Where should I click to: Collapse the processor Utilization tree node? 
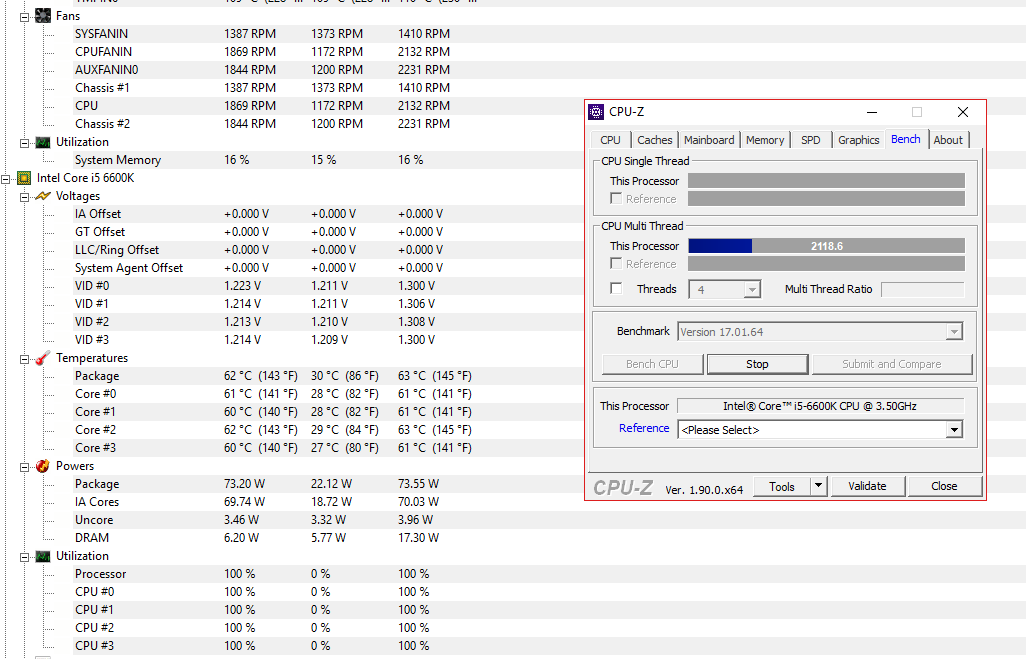[x=24, y=557]
